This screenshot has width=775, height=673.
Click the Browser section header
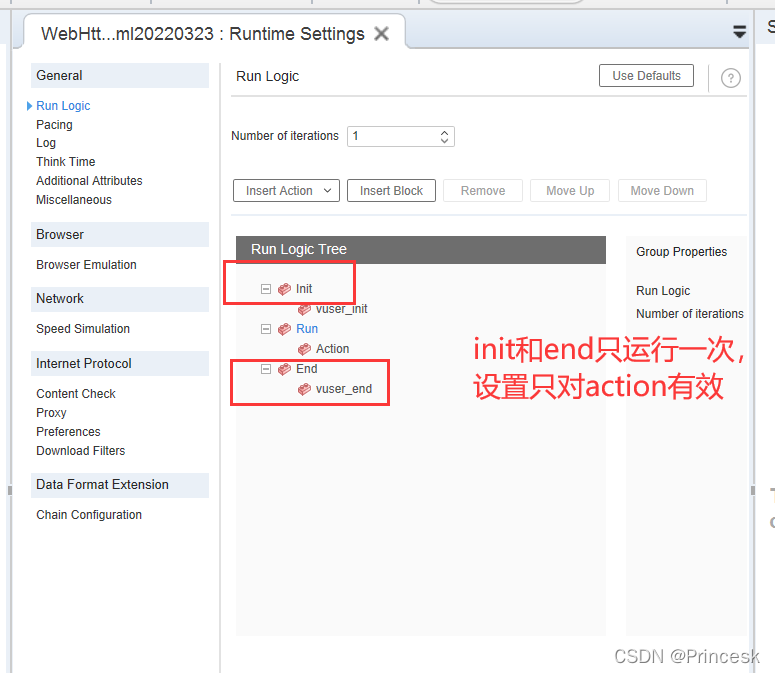pyautogui.click(x=120, y=235)
